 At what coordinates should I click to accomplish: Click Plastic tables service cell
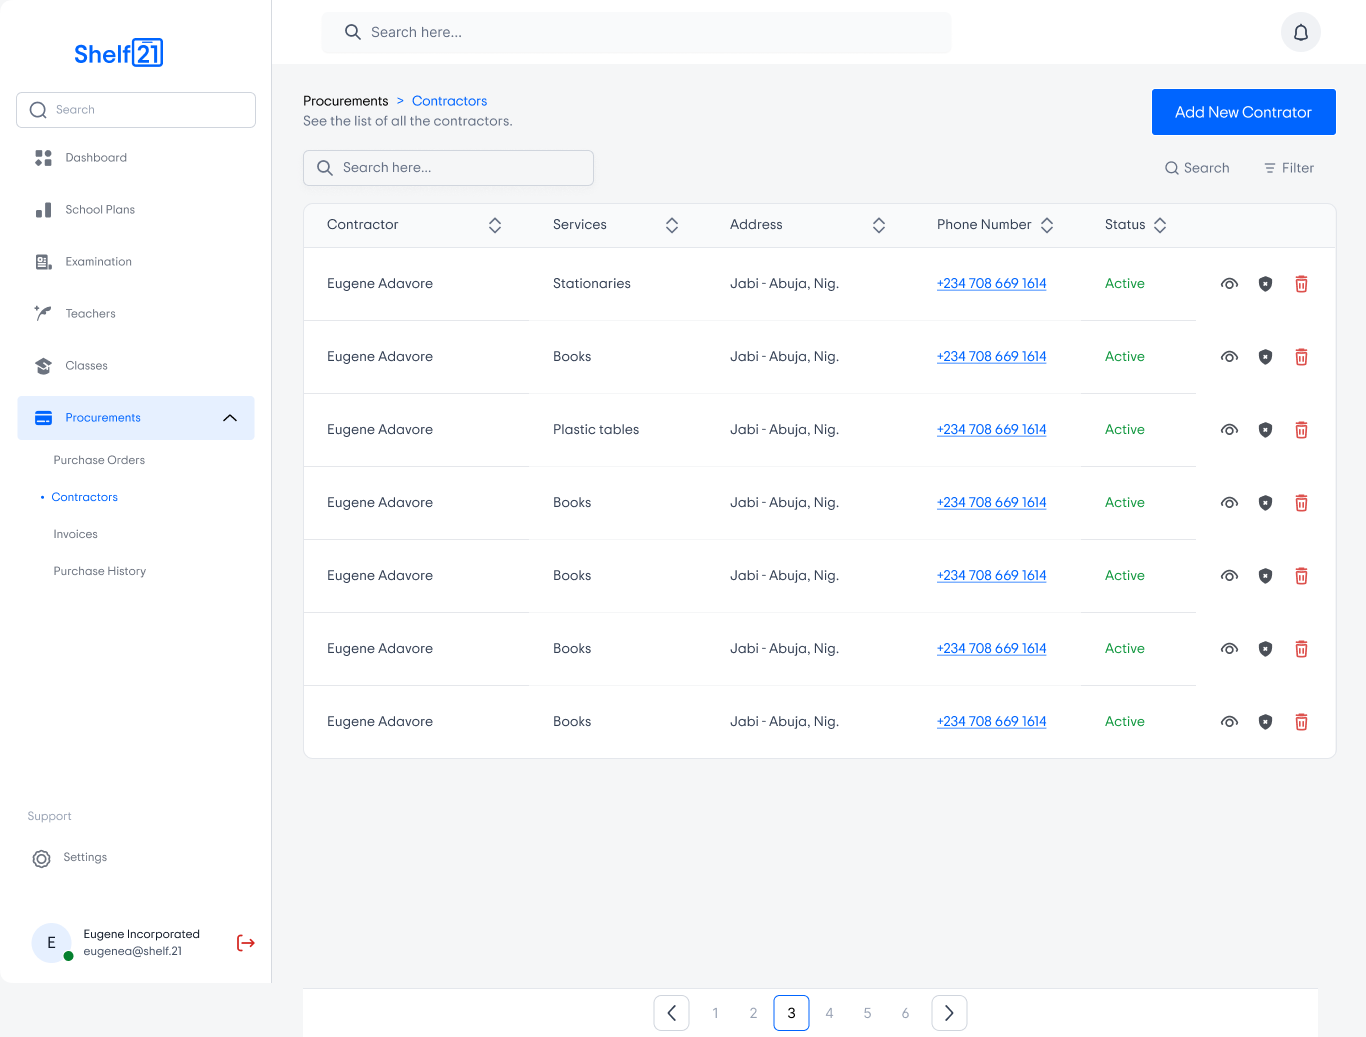pyautogui.click(x=596, y=430)
